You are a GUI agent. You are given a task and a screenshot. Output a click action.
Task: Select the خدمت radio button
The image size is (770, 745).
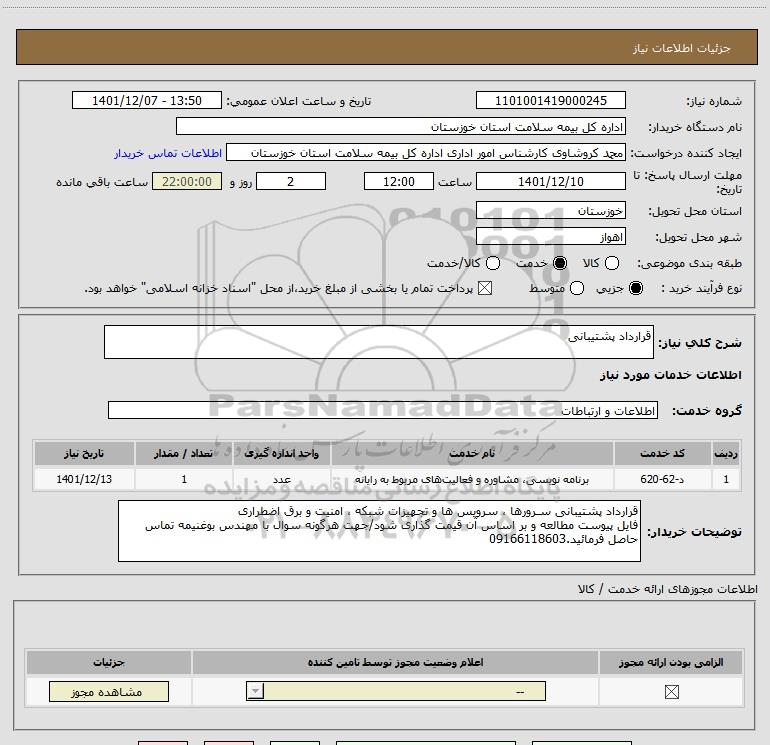[560, 263]
